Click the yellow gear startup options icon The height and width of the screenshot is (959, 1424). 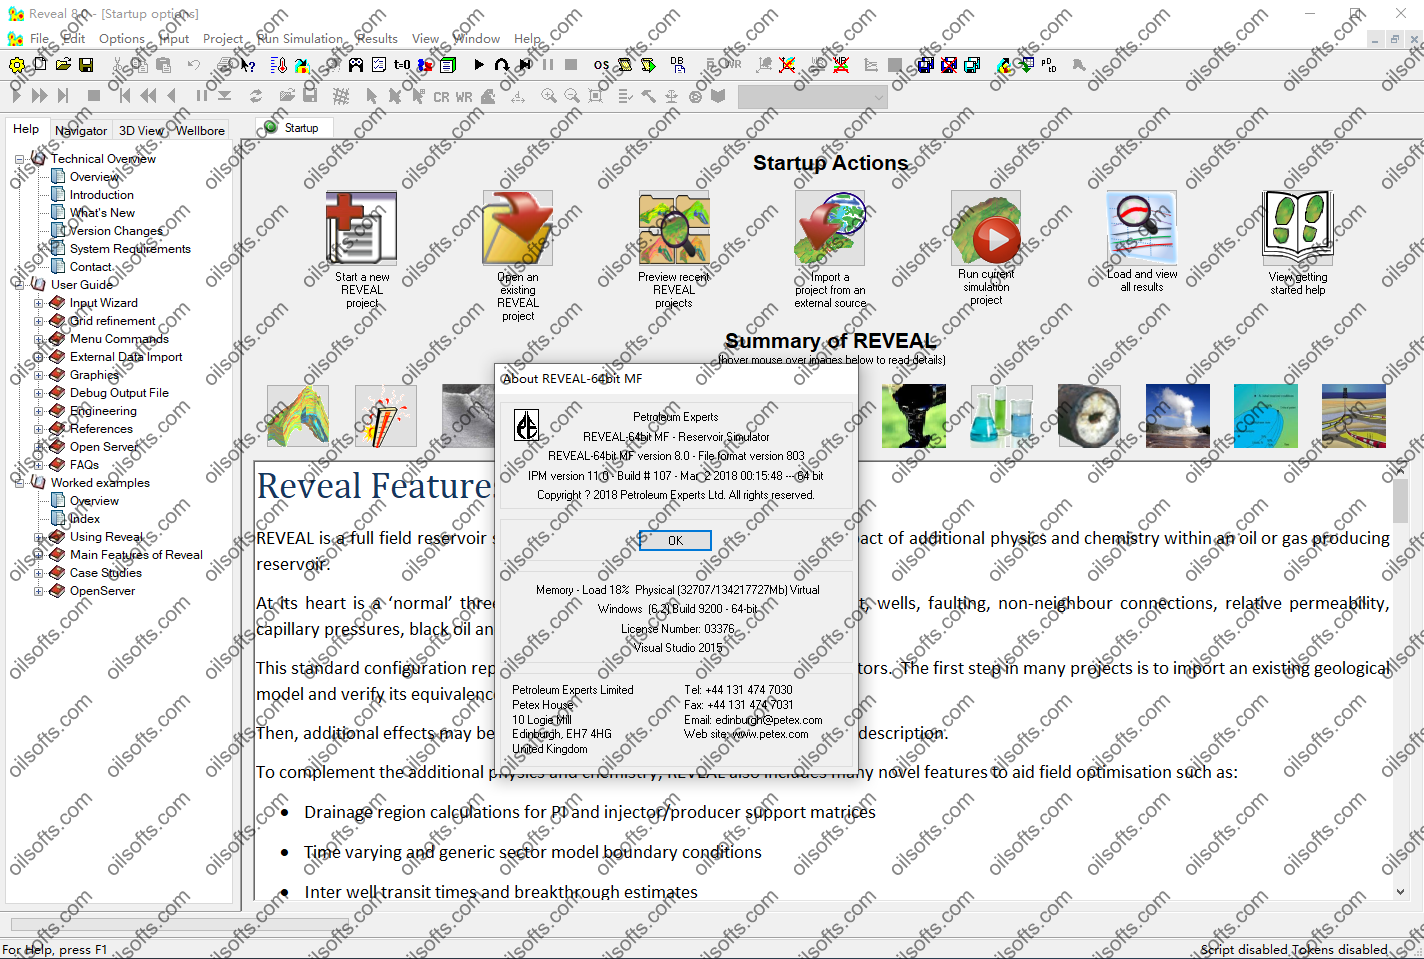click(17, 65)
